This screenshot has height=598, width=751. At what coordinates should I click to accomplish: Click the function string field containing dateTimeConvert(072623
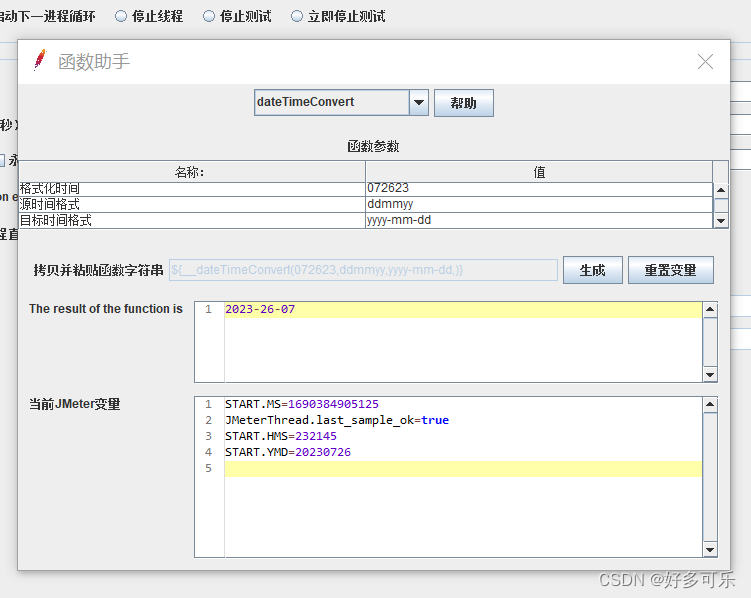(363, 270)
